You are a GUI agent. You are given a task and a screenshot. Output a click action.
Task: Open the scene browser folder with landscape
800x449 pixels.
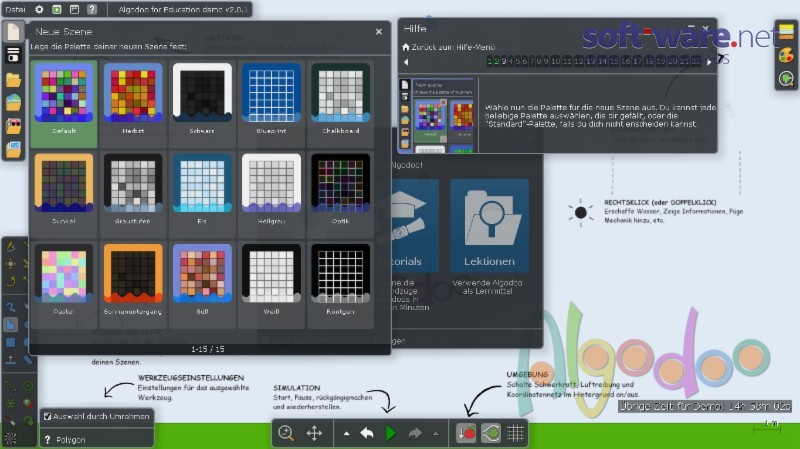(x=13, y=103)
